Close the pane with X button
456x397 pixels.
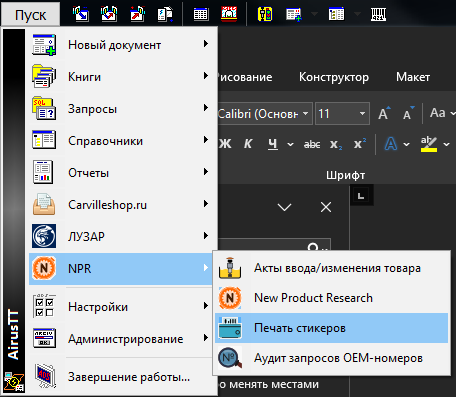[x=326, y=207]
